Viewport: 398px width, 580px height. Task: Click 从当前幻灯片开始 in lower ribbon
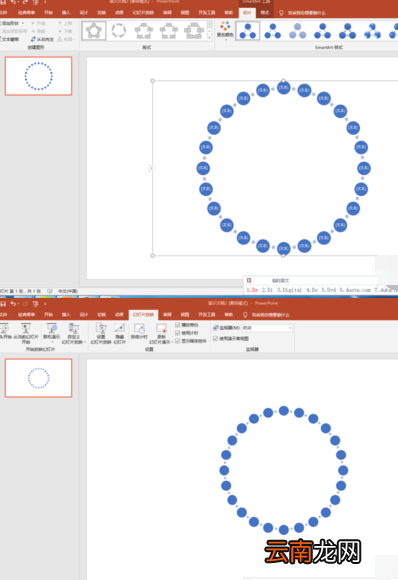pos(26,334)
